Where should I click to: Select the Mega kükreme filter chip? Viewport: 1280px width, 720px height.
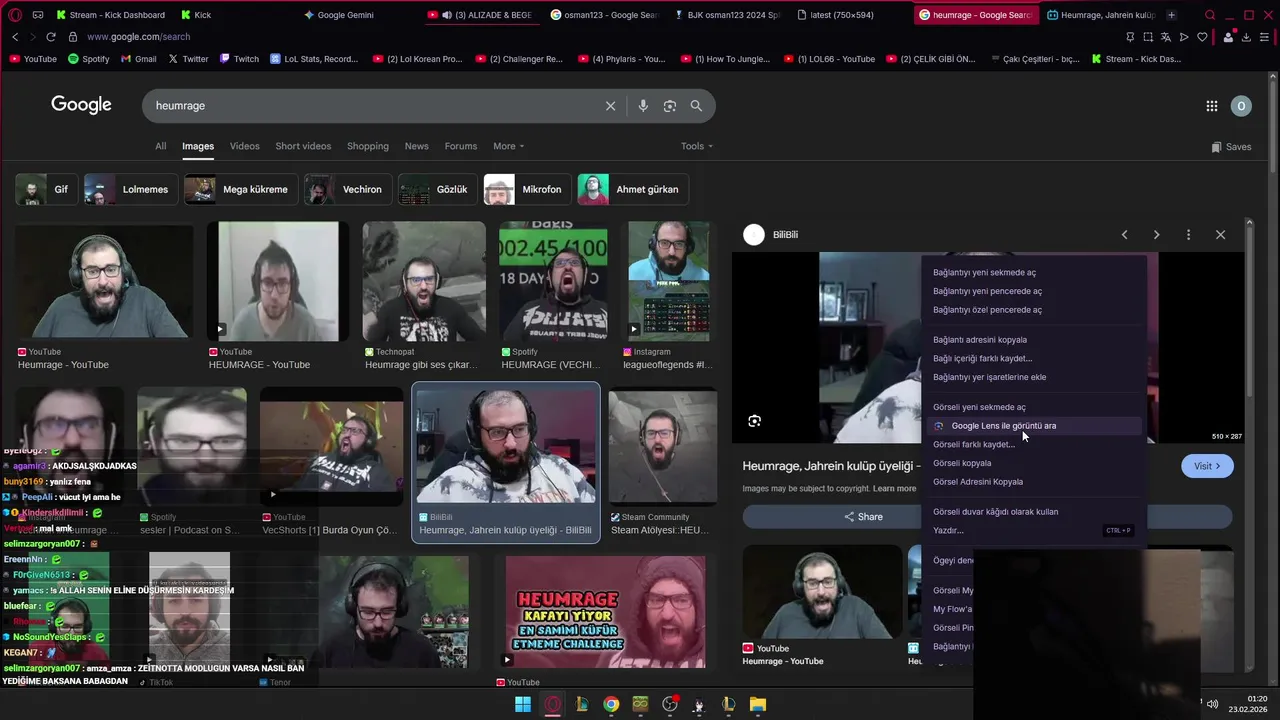coord(241,189)
